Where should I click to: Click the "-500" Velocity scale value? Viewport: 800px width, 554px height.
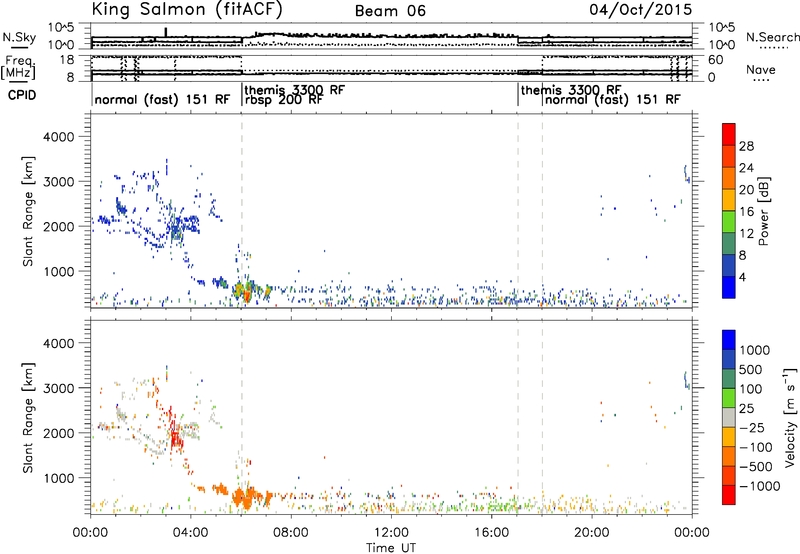(x=756, y=467)
